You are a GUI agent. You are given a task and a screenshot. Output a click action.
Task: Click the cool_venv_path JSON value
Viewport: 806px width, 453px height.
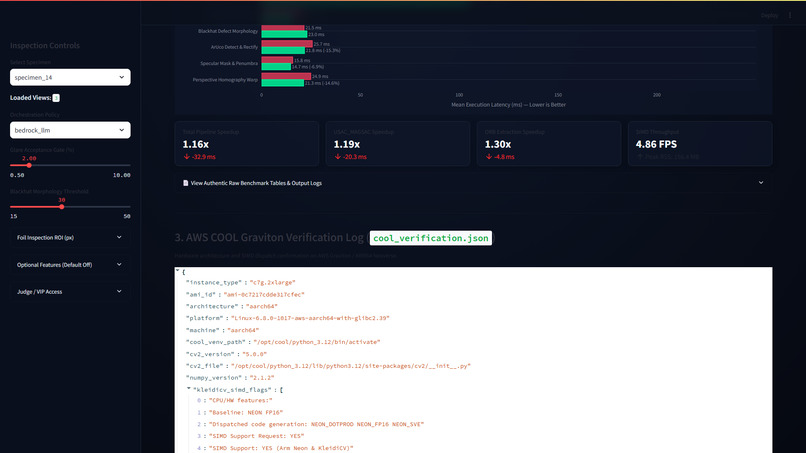point(317,342)
